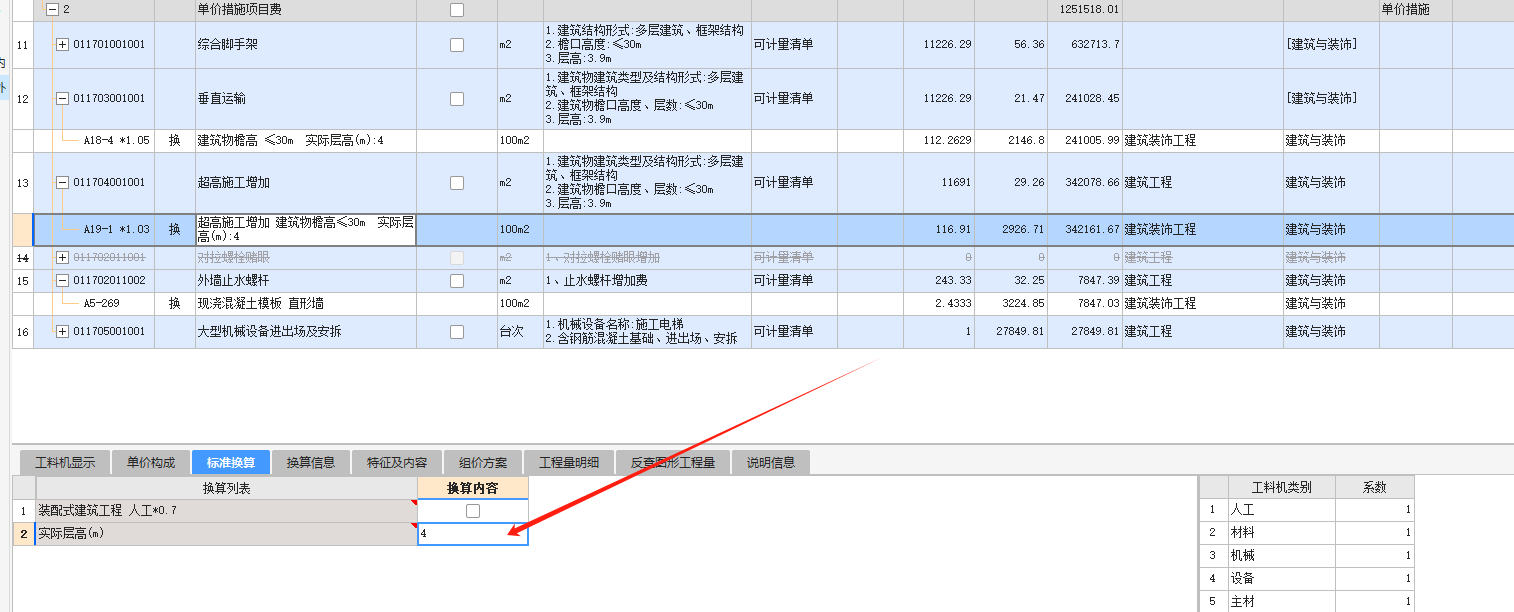Select the 标准换算 tab
This screenshot has width=1514, height=612.
pyautogui.click(x=231, y=462)
